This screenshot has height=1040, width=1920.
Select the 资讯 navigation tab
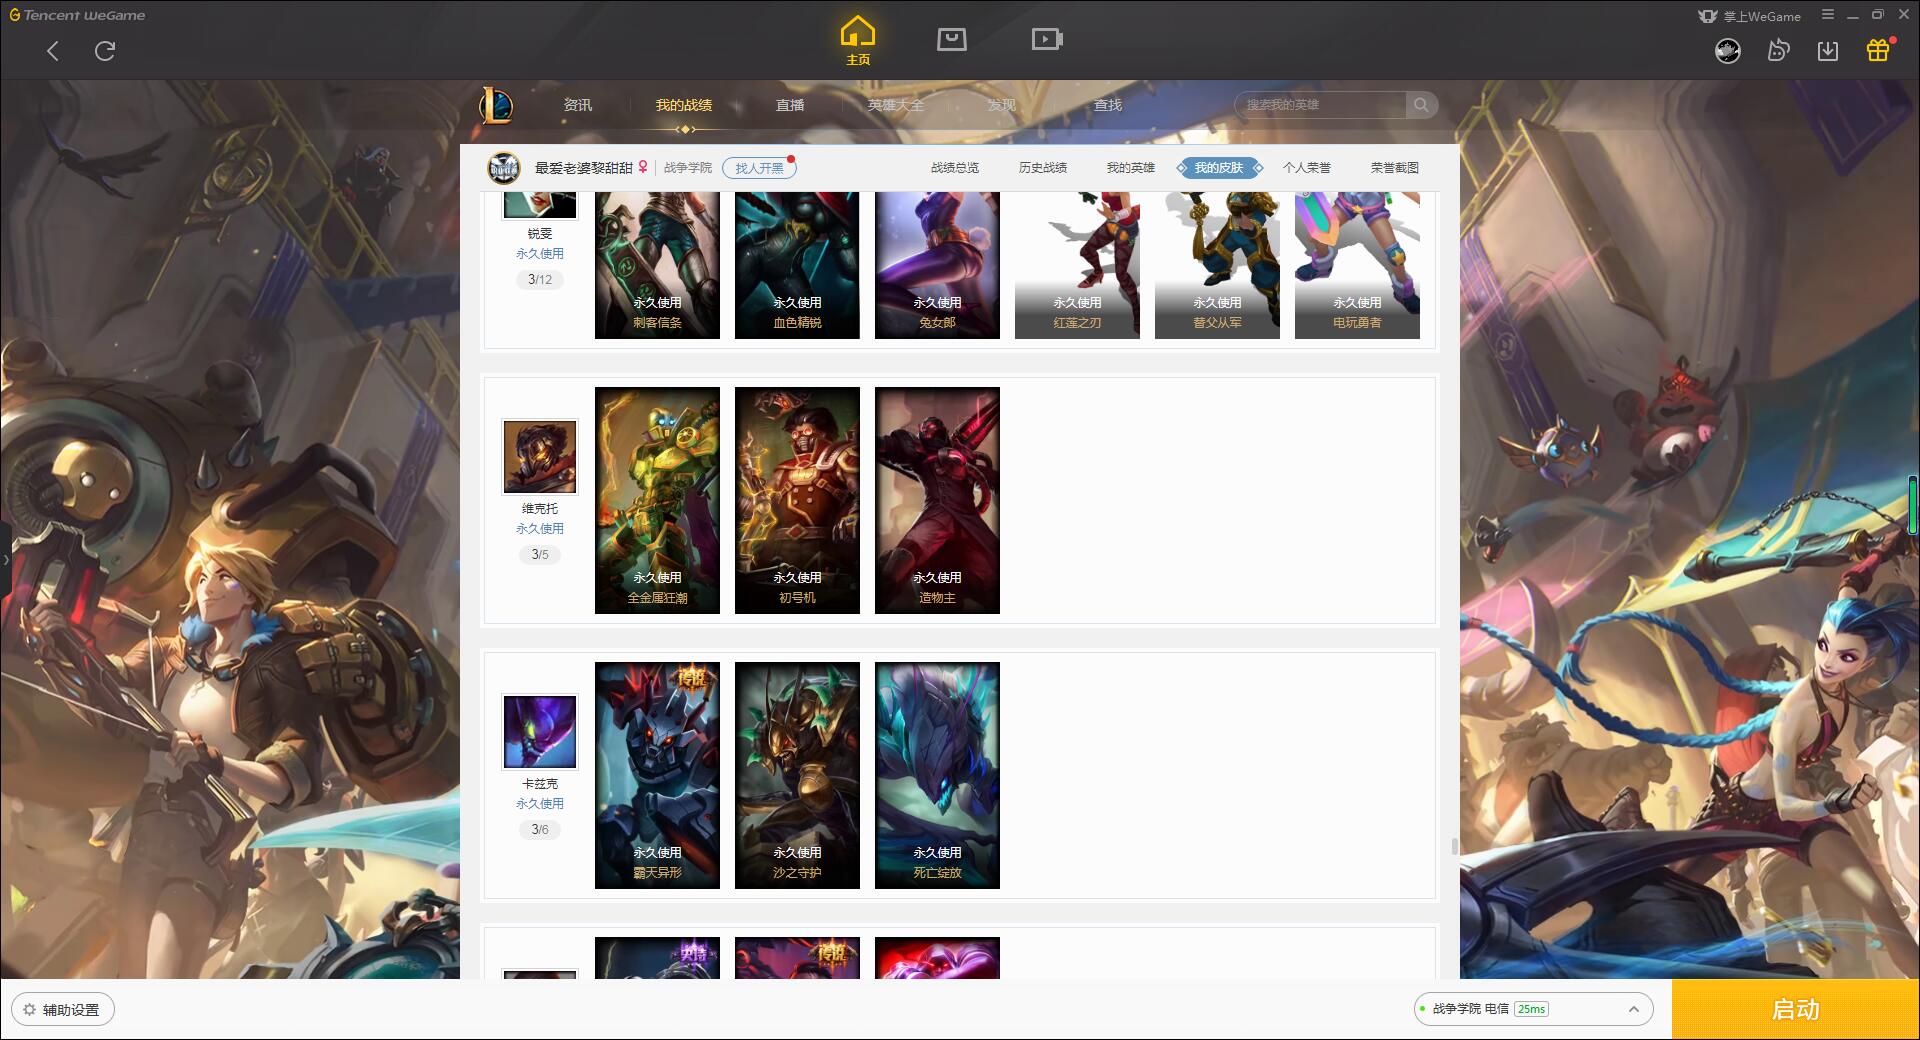(578, 105)
